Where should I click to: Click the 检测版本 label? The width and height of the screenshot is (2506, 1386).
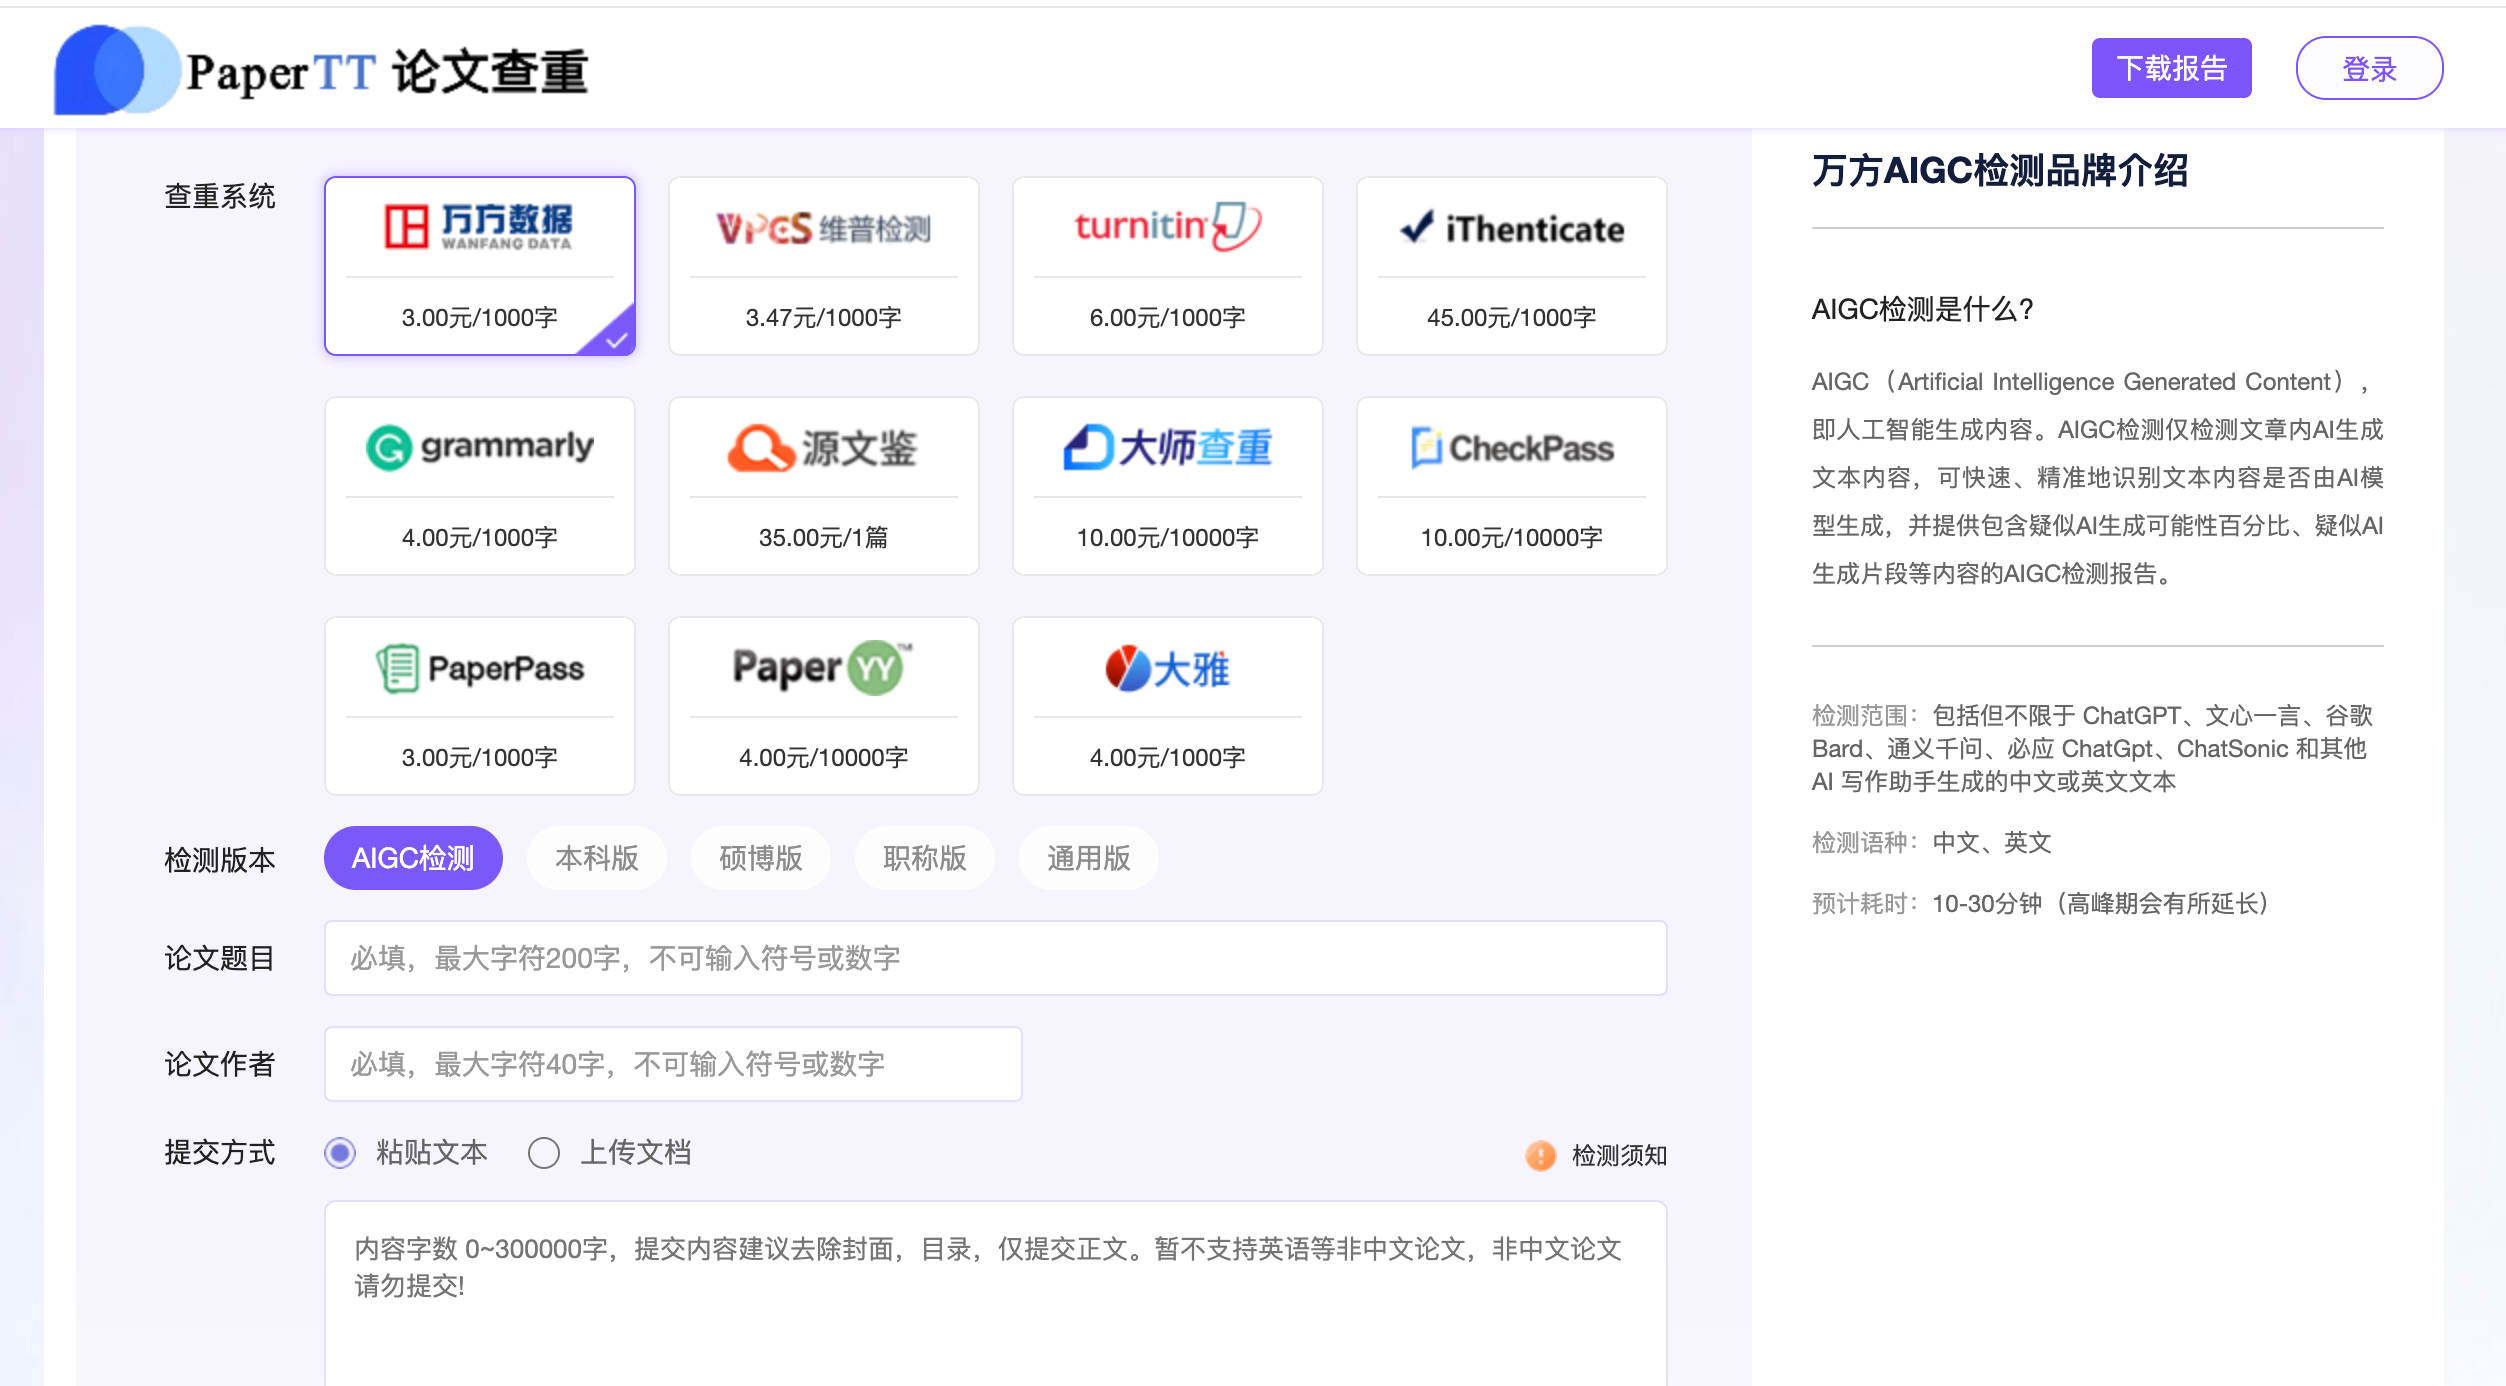click(x=220, y=860)
